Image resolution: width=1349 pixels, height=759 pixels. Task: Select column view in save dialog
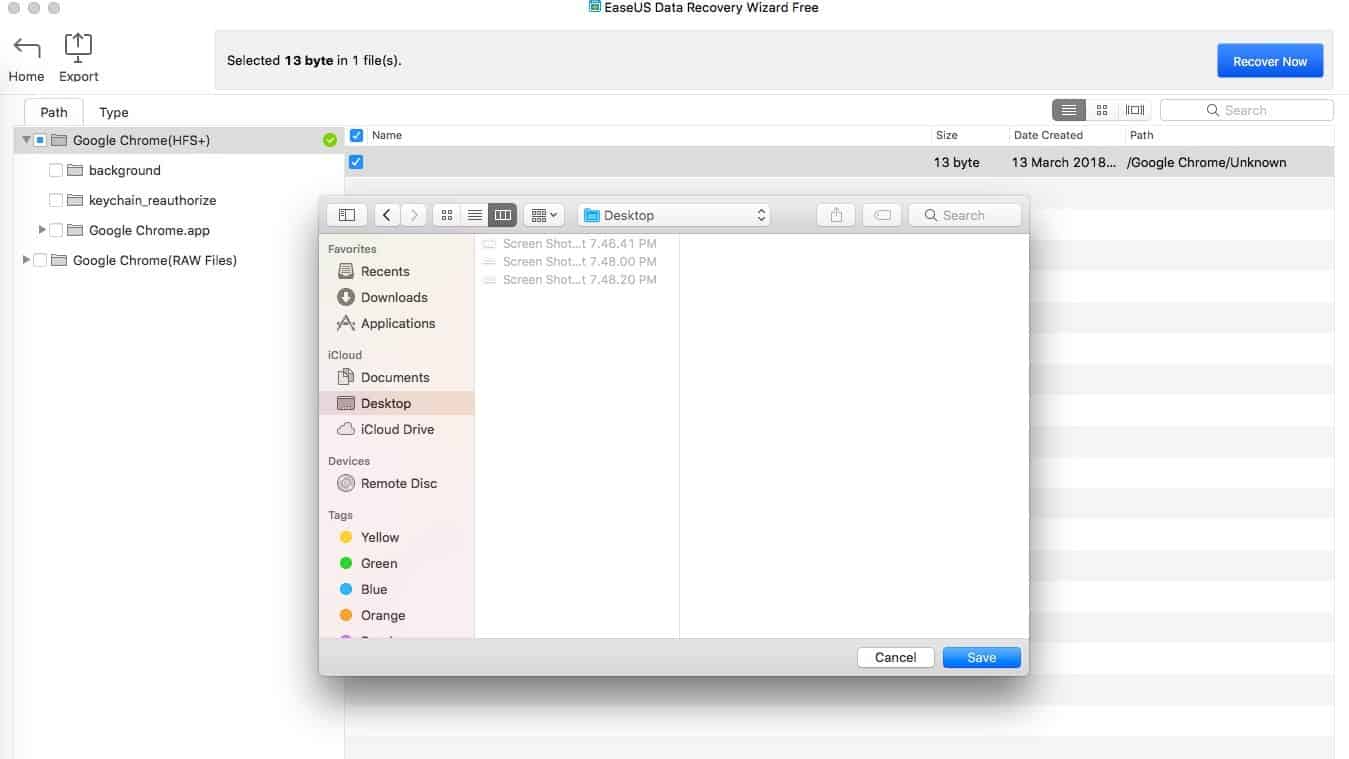coord(503,215)
